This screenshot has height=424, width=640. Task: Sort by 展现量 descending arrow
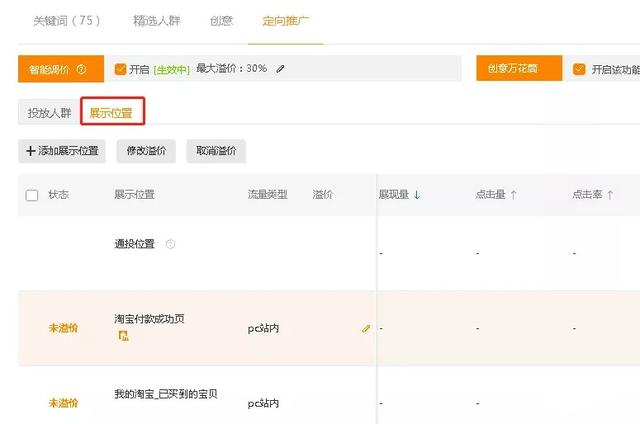pos(417,195)
